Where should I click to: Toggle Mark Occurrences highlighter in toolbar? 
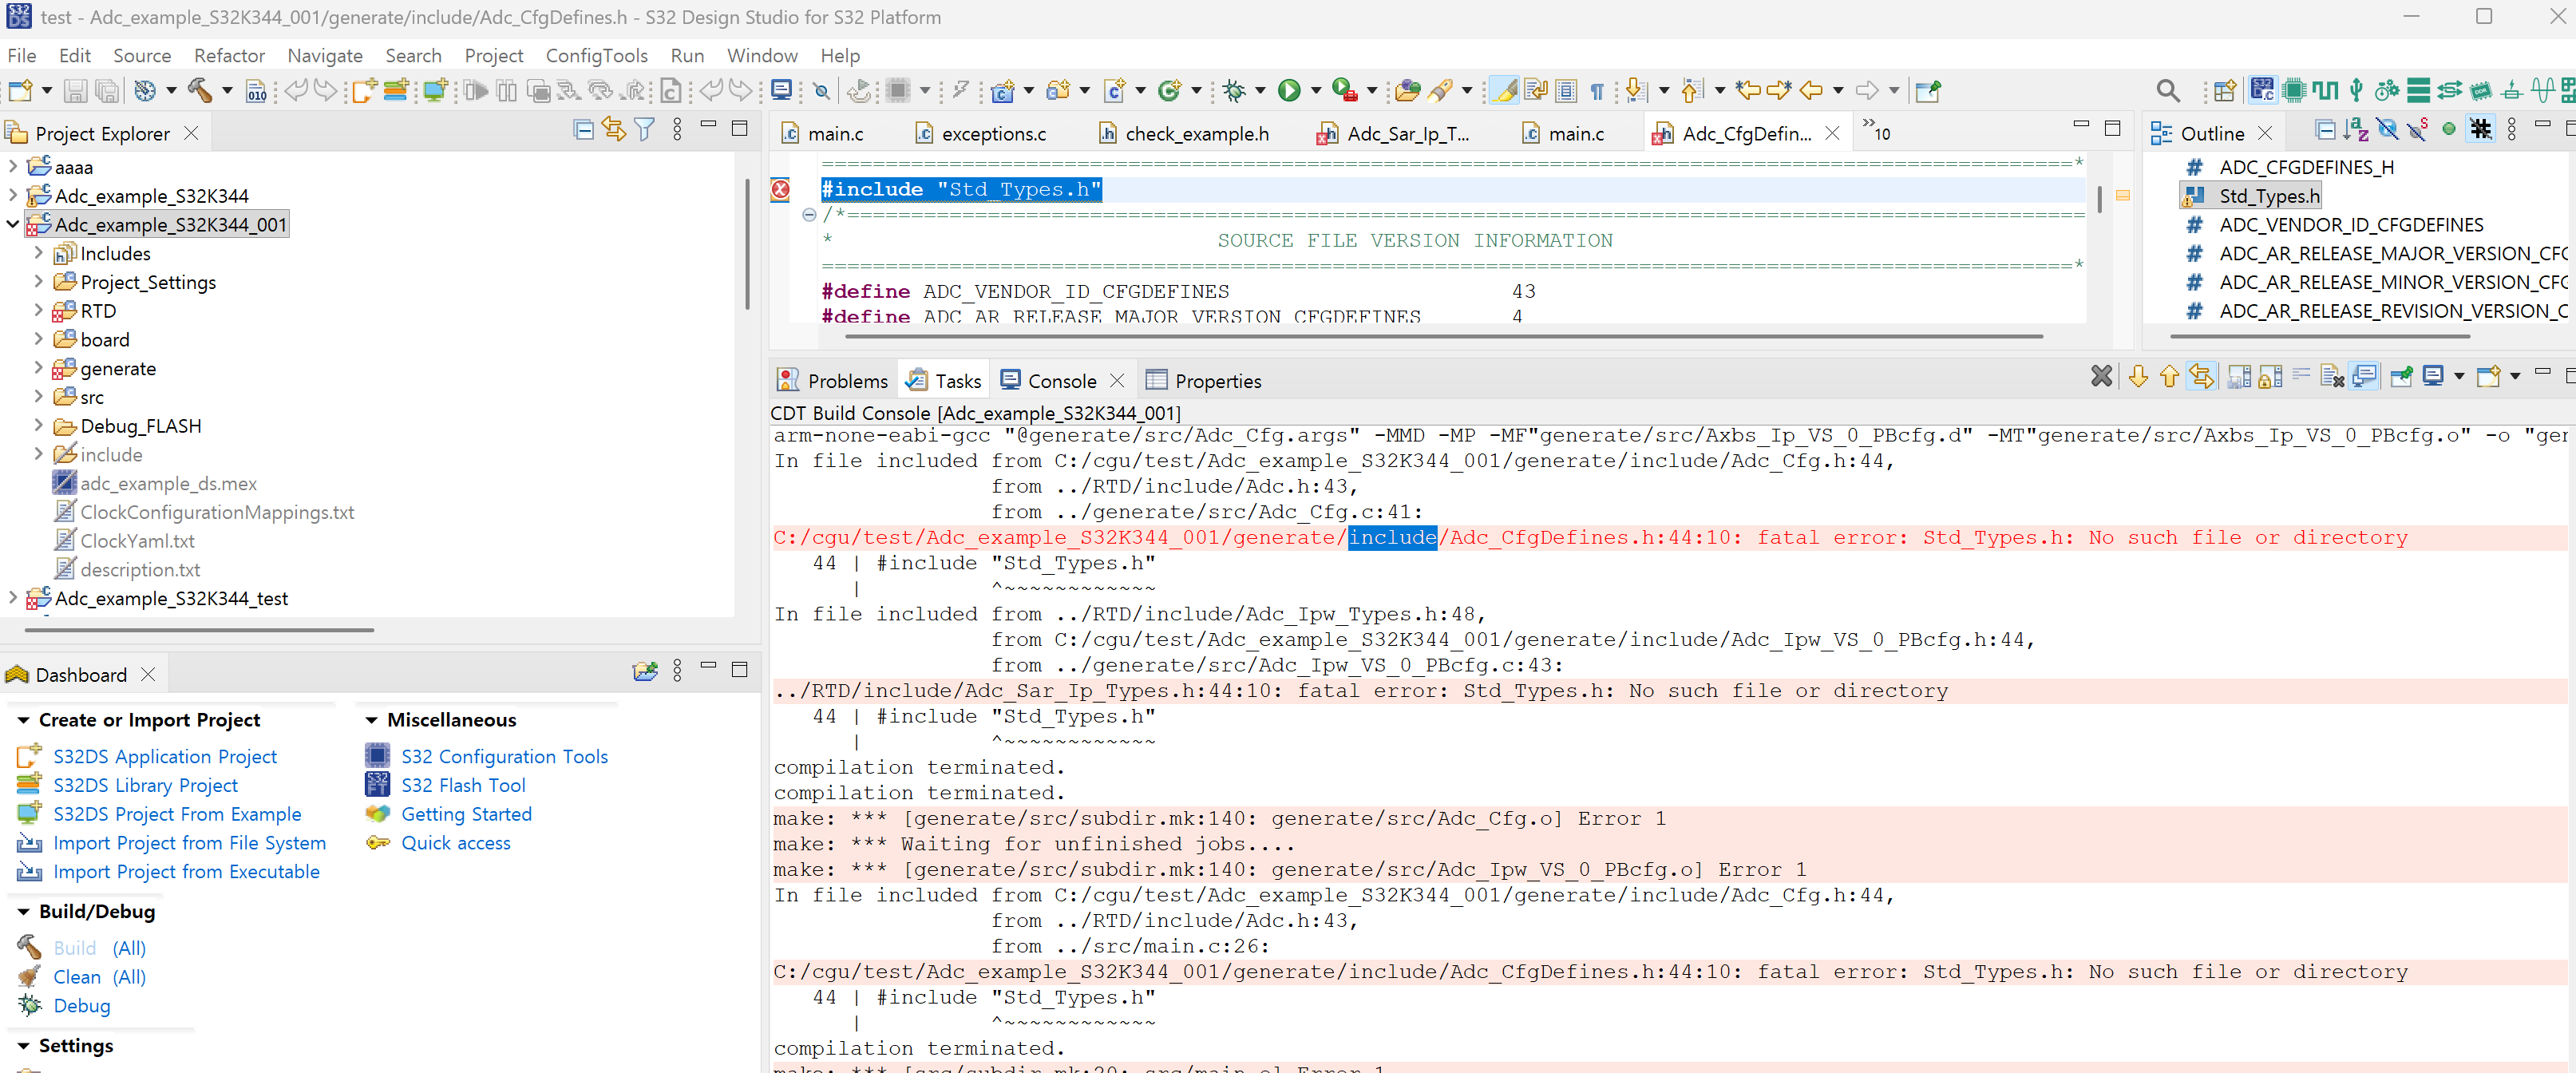[x=1504, y=91]
